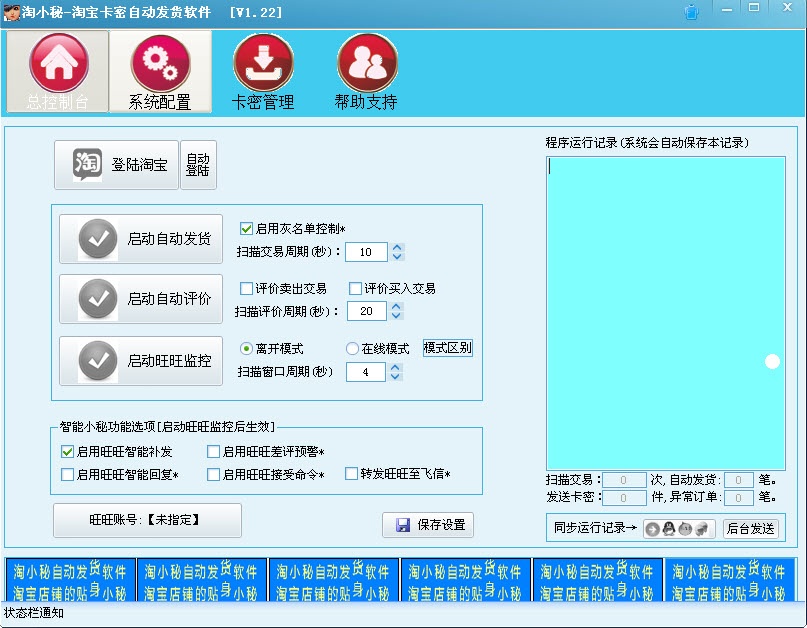Decrease 扫描评价周期 with the down arrow
This screenshot has height=628, width=807.
(397, 316)
